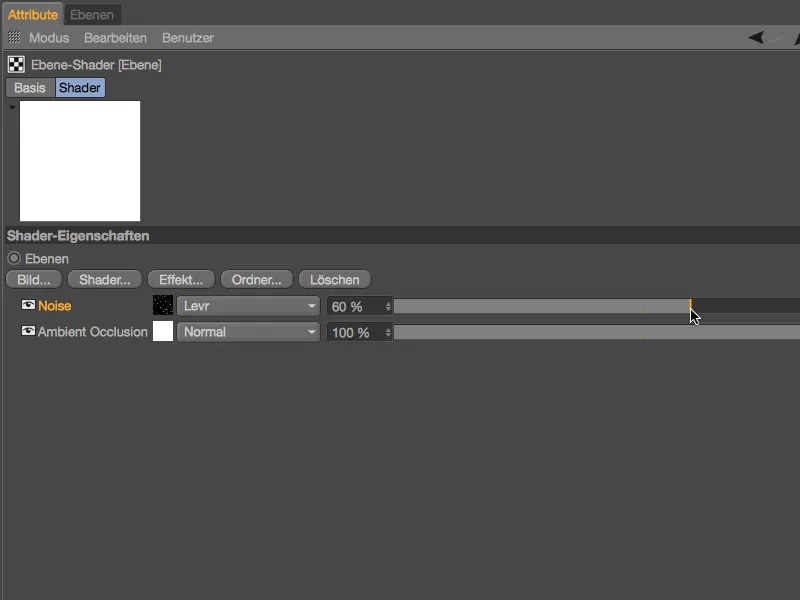Click stepper arrows of 100 % field

point(388,332)
